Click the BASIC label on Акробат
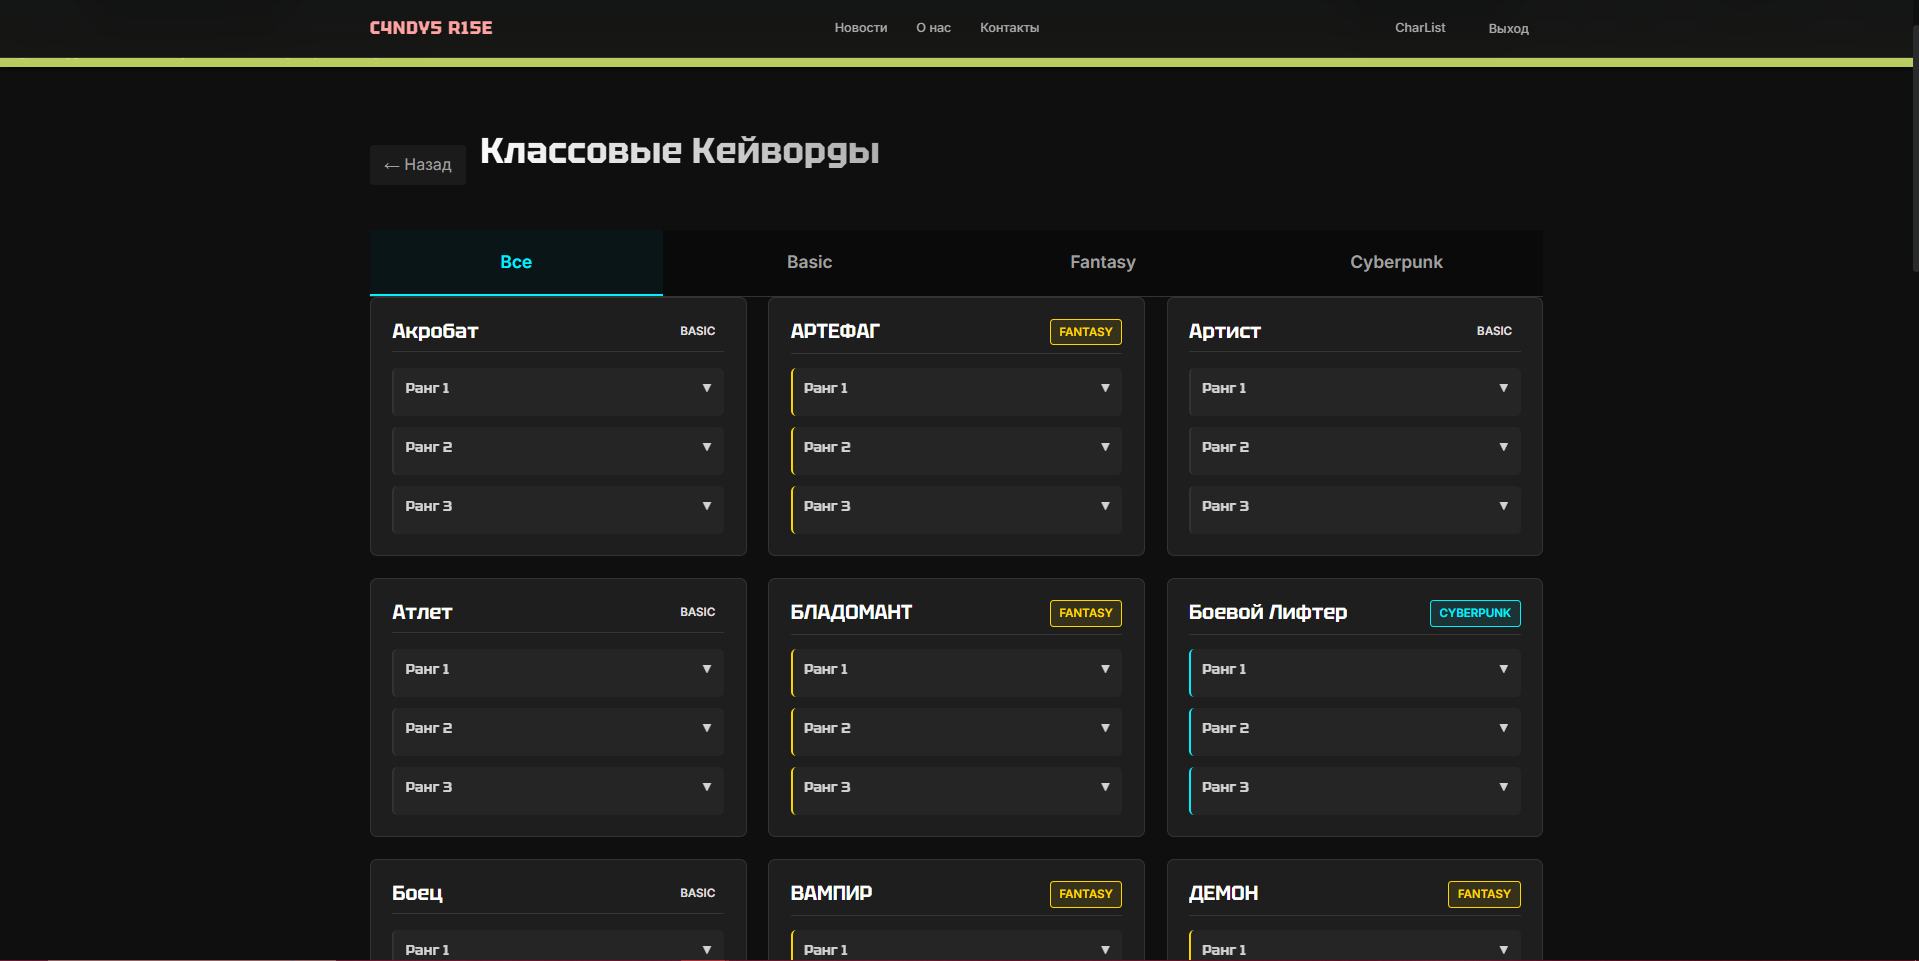The width and height of the screenshot is (1919, 961). coord(698,331)
